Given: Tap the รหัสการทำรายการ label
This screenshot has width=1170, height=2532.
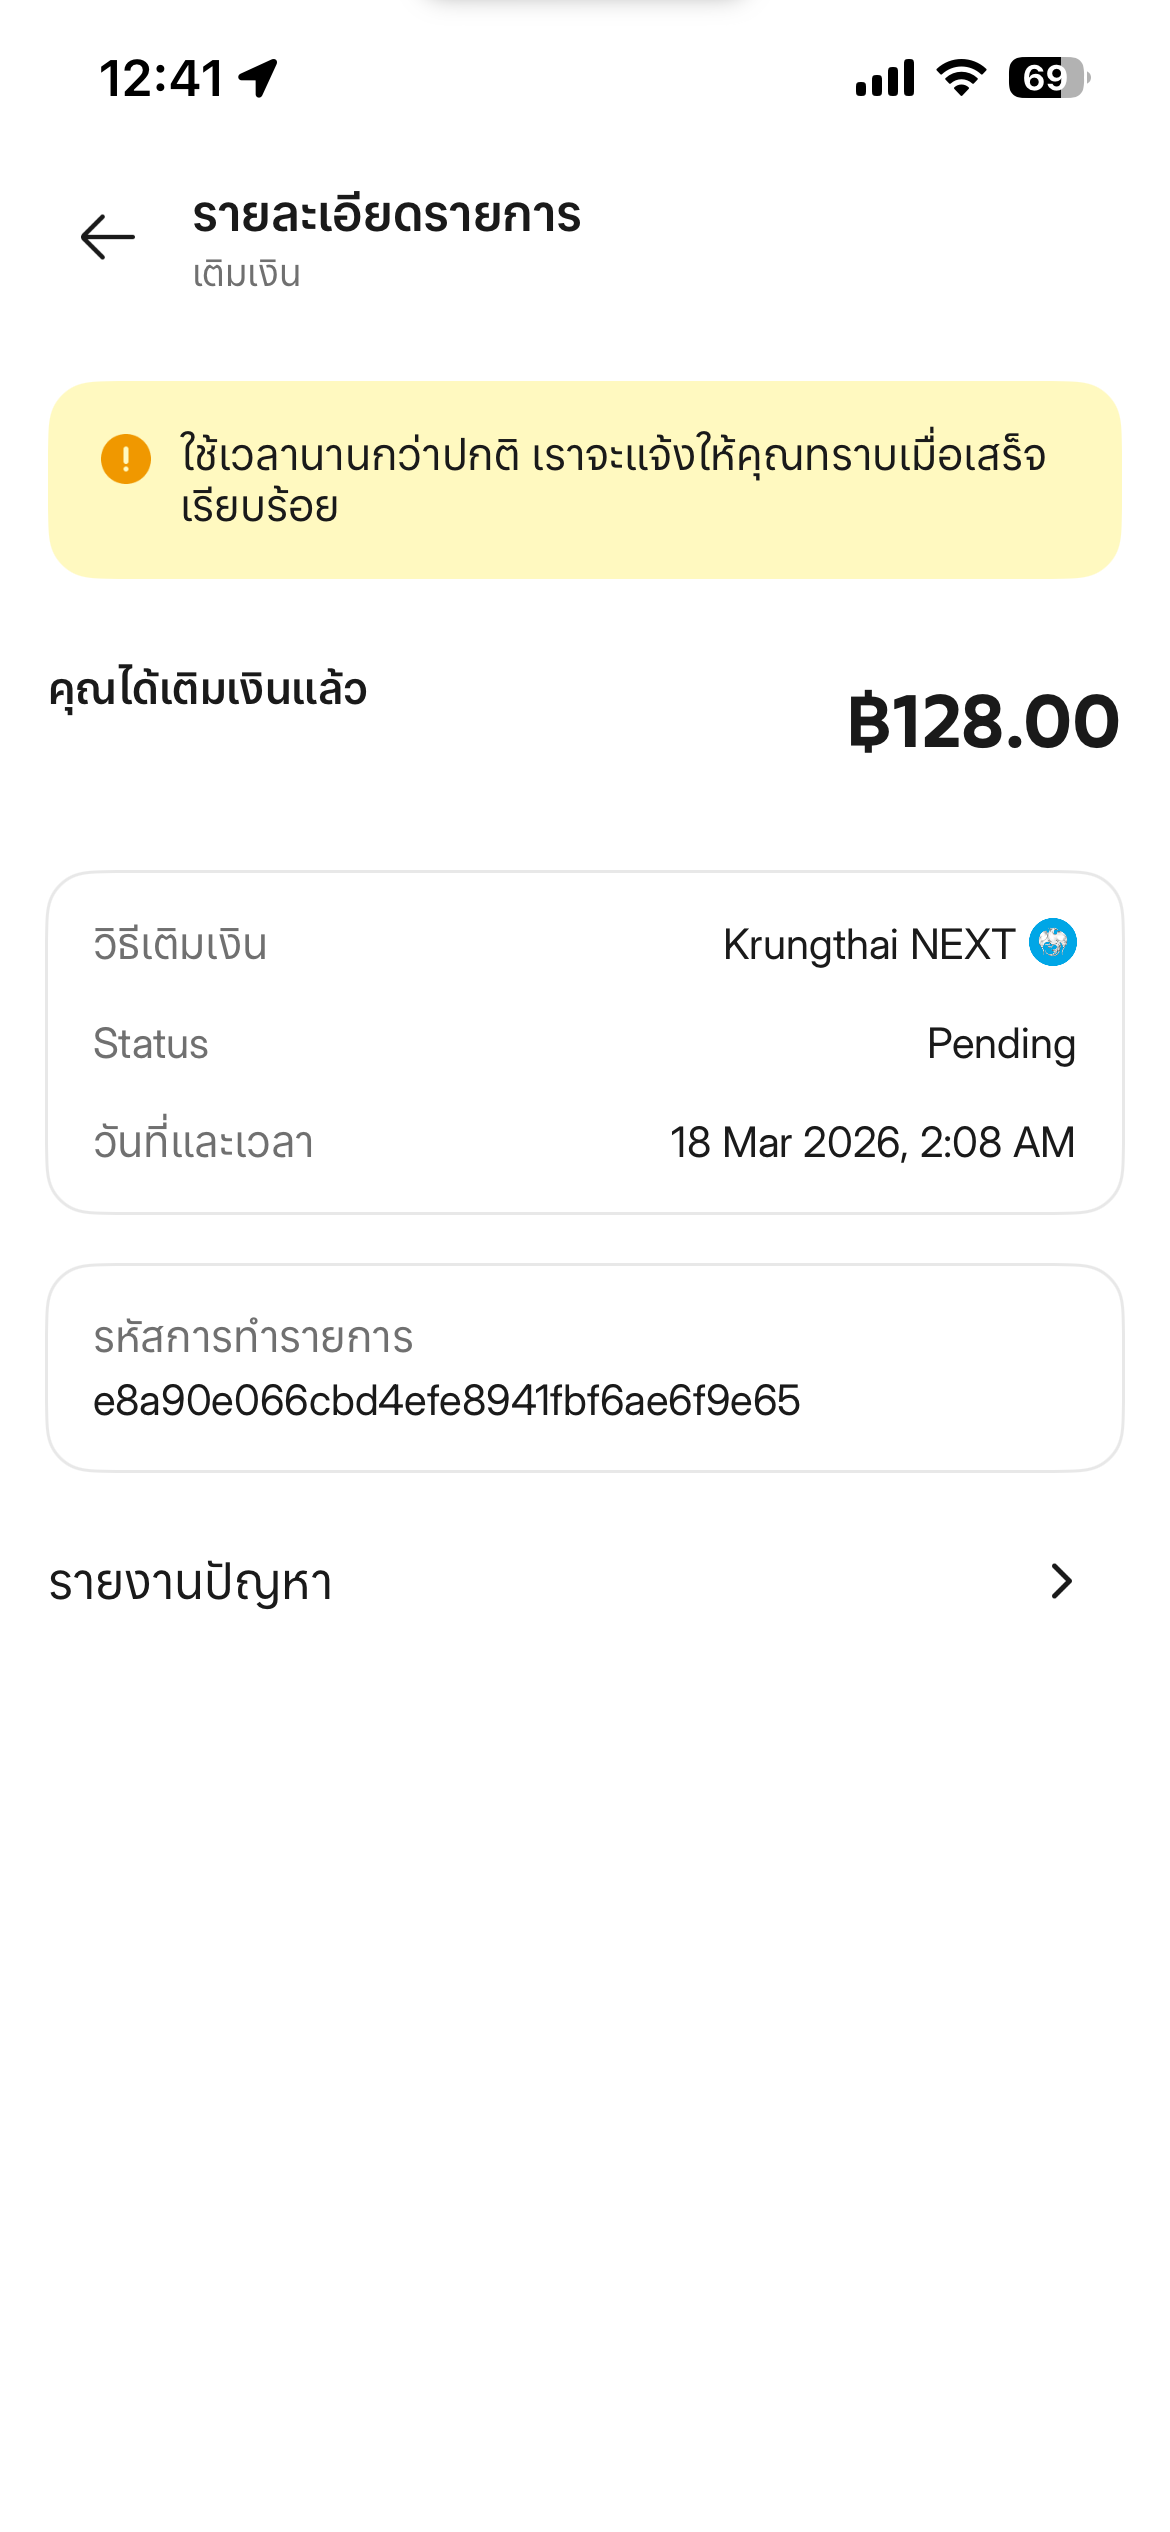Looking at the screenshot, I should [253, 1338].
